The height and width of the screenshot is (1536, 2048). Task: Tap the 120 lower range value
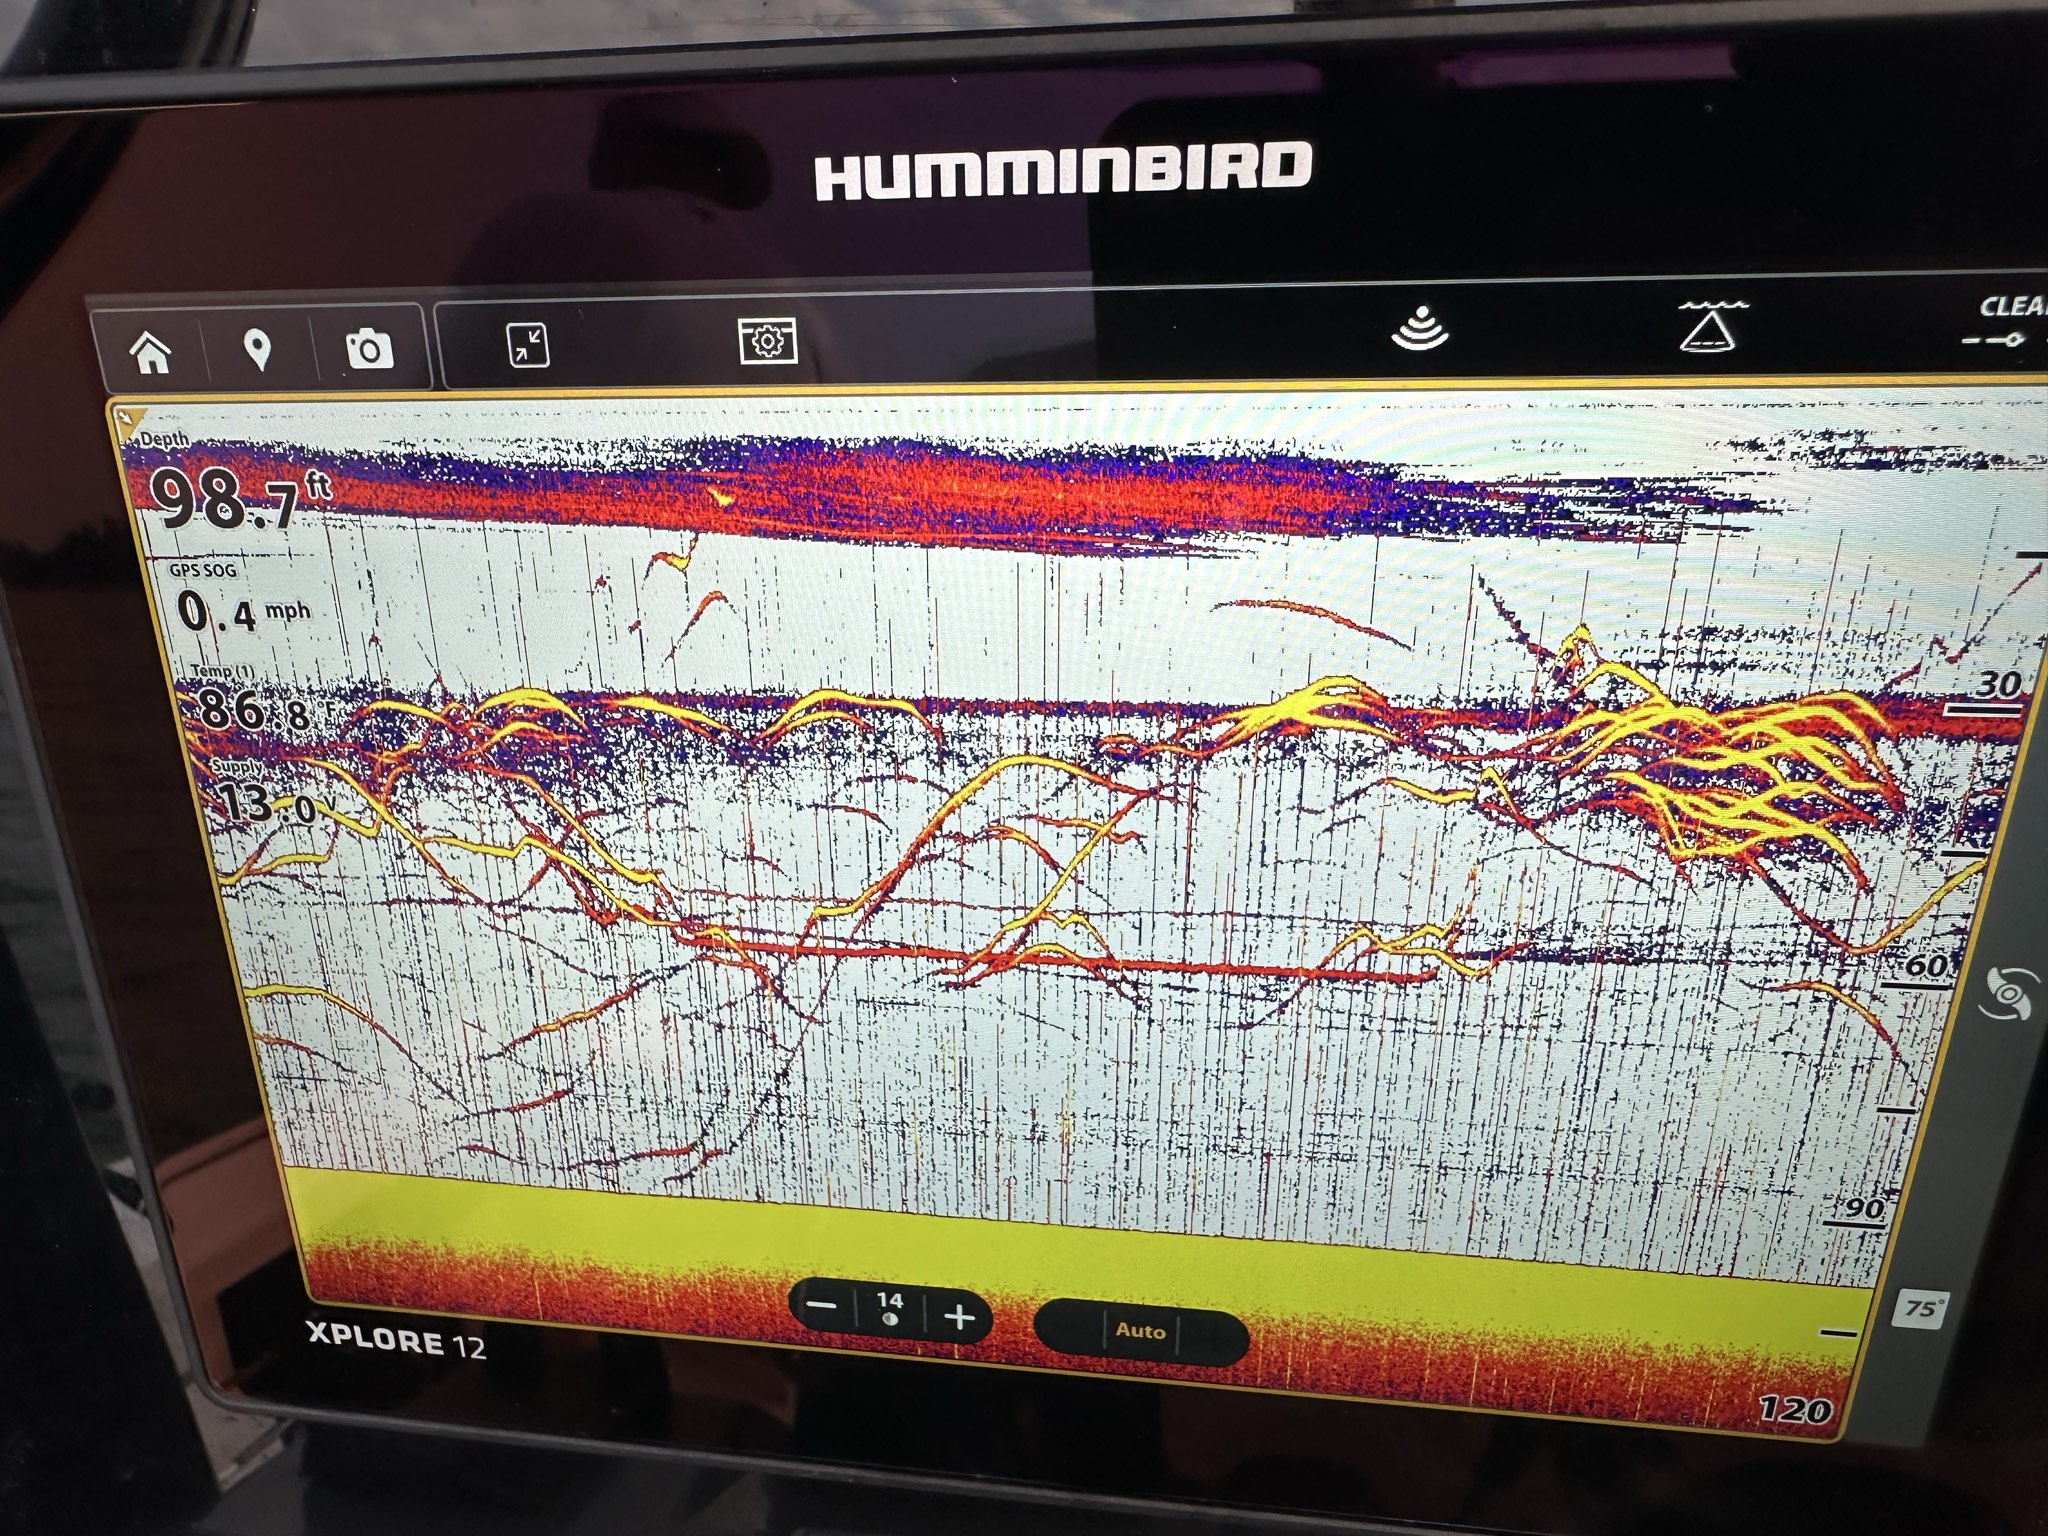pos(1794,1410)
